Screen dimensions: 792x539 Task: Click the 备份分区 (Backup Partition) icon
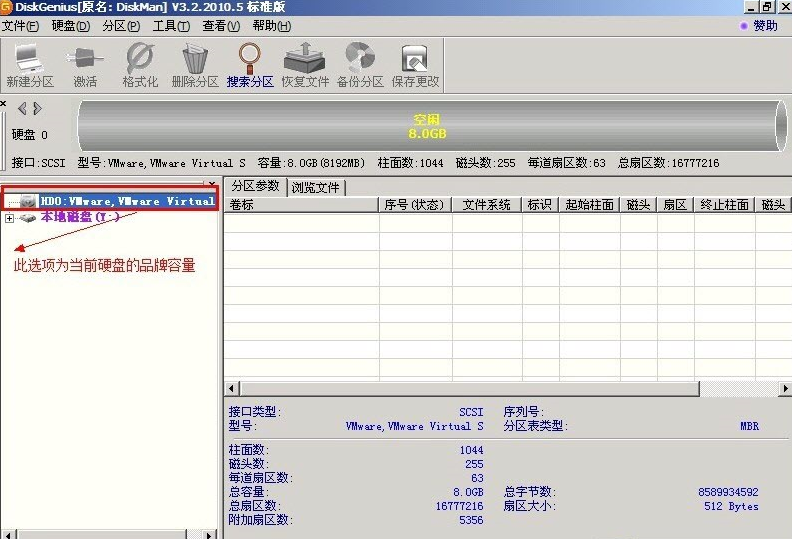(360, 65)
